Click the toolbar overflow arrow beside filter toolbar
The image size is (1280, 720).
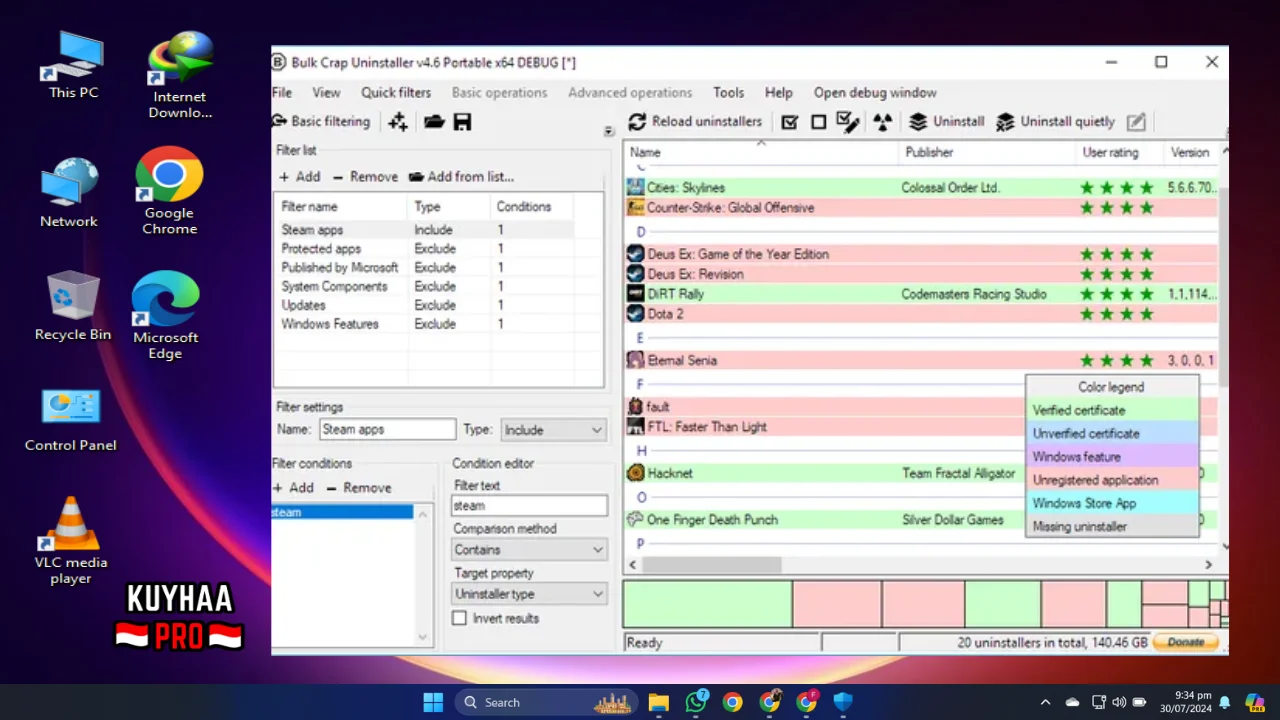[x=608, y=132]
